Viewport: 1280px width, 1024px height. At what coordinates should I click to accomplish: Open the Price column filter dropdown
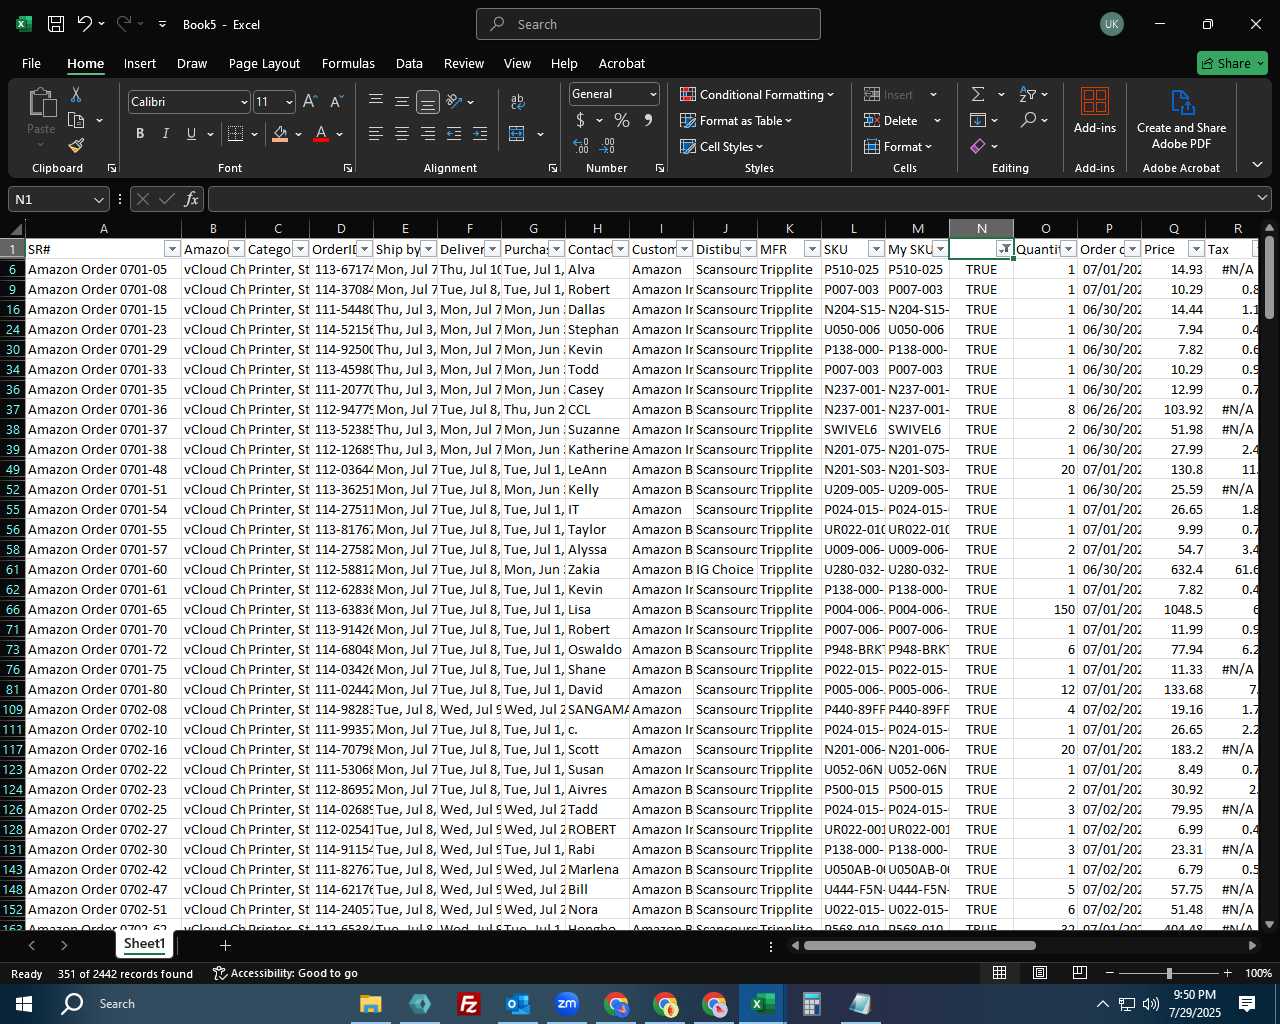click(x=1196, y=249)
